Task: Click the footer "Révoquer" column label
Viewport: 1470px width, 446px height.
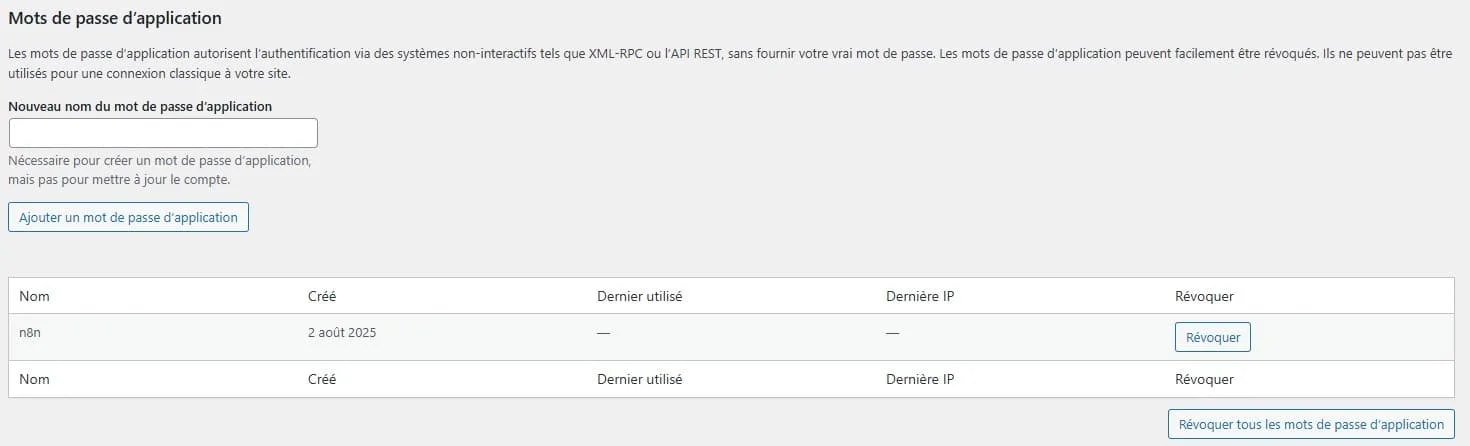Action: click(1204, 380)
